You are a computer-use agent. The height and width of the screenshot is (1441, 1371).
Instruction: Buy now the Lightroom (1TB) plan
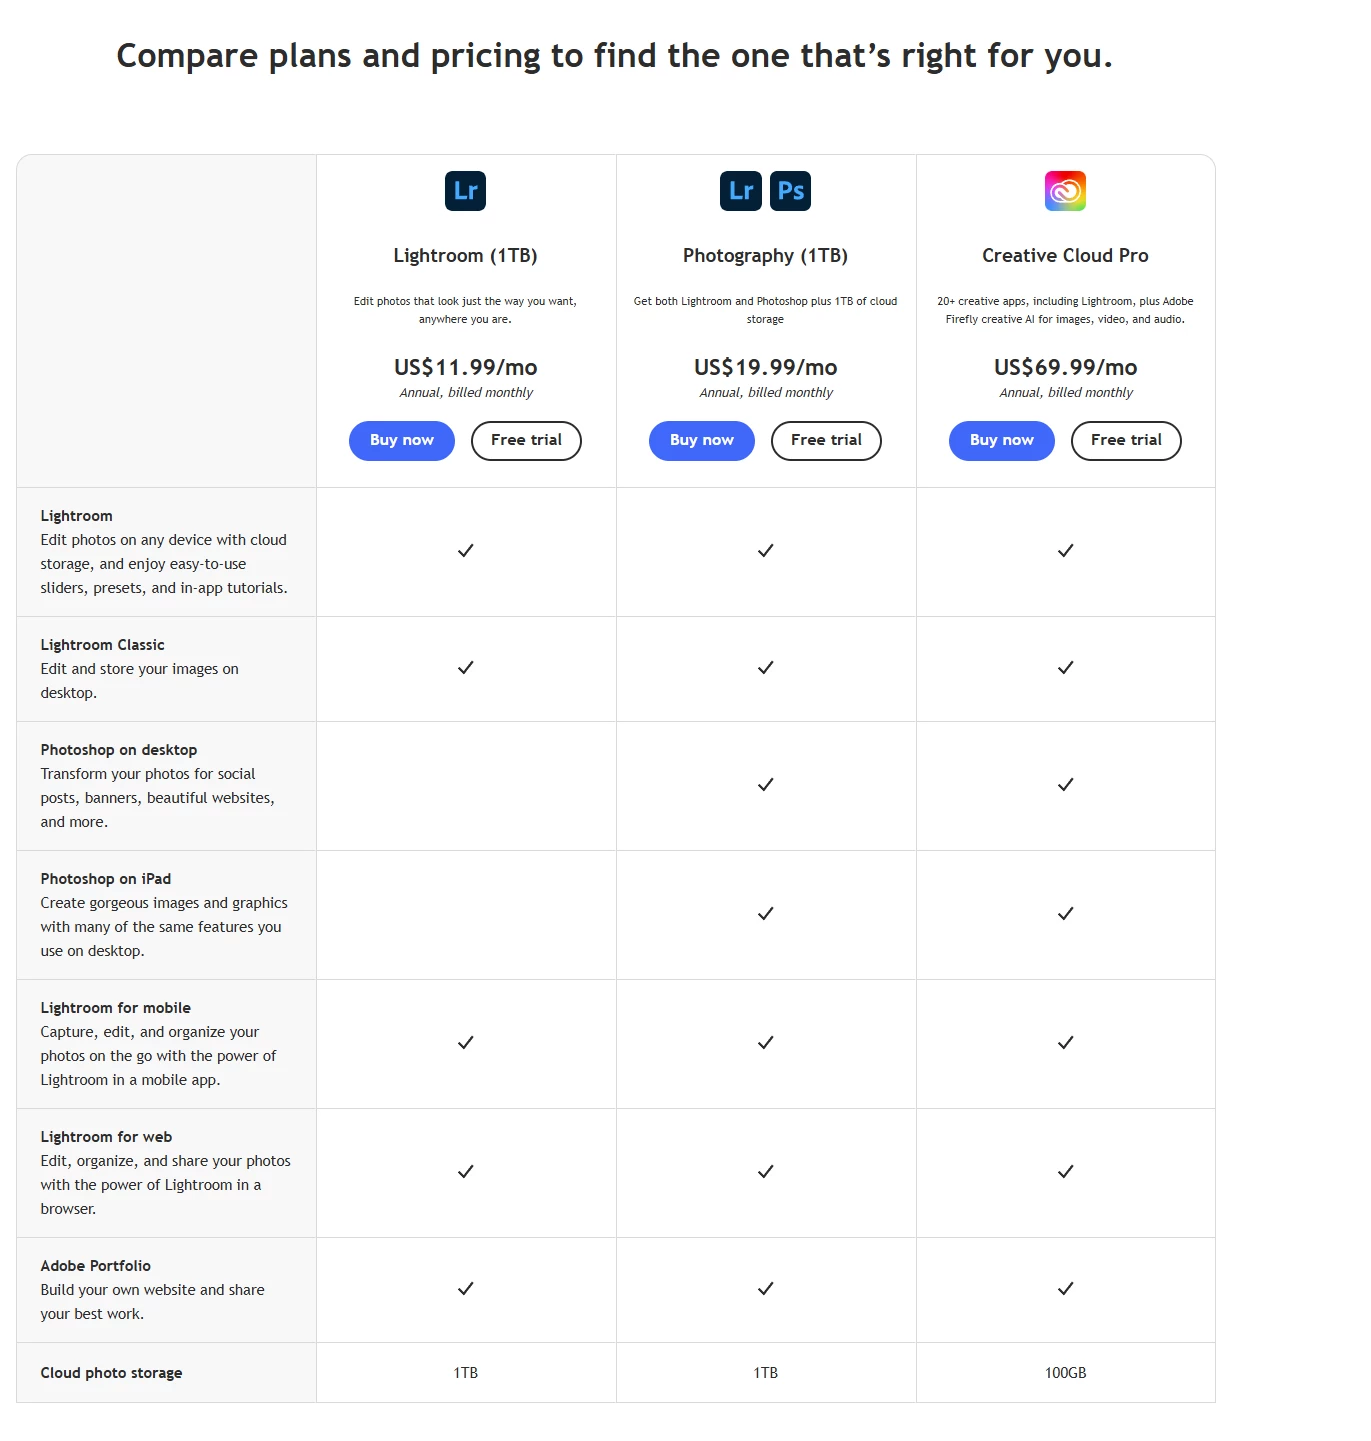tap(402, 441)
